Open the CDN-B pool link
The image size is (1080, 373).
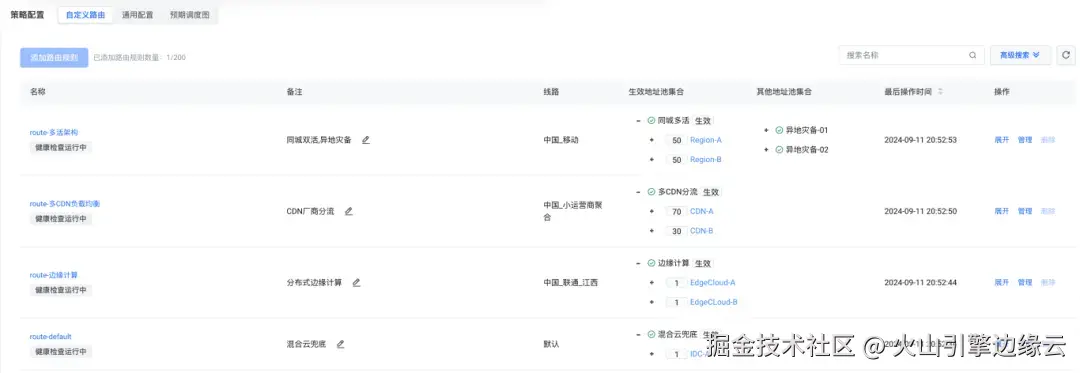click(x=702, y=231)
